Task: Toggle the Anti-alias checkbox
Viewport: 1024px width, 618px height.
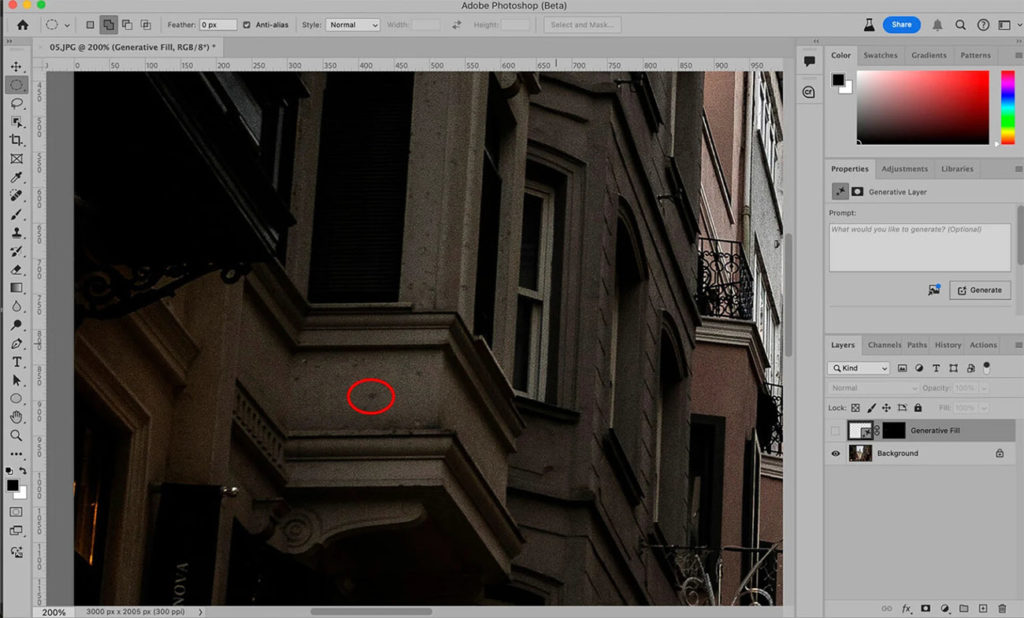Action: pos(248,24)
